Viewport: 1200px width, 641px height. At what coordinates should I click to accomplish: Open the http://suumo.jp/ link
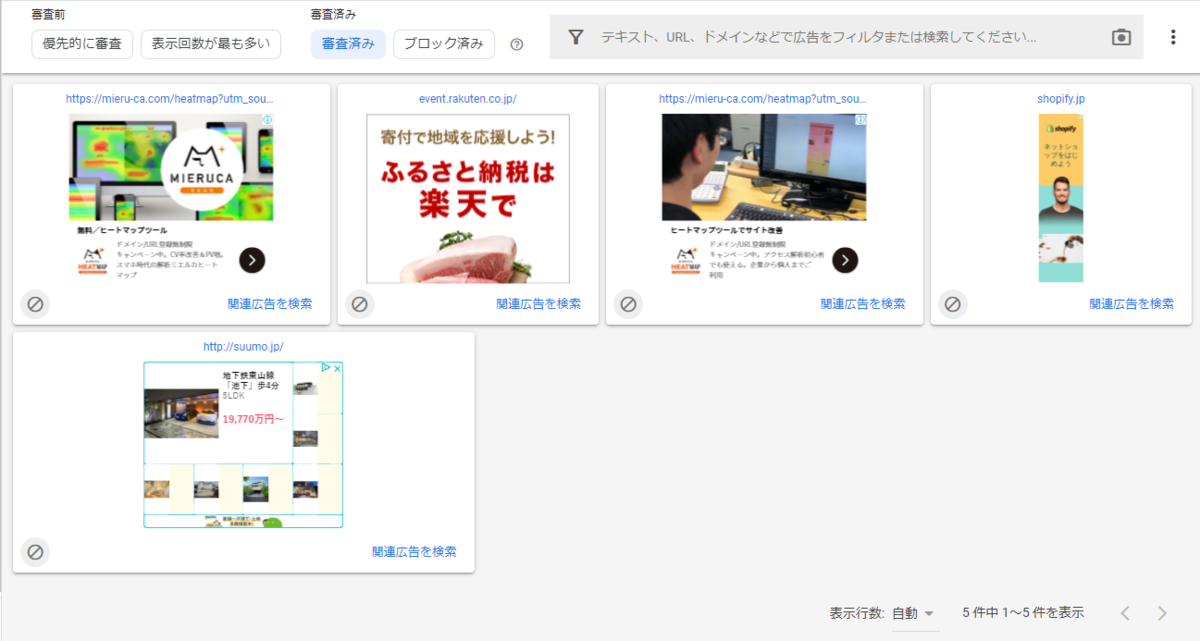pos(243,347)
